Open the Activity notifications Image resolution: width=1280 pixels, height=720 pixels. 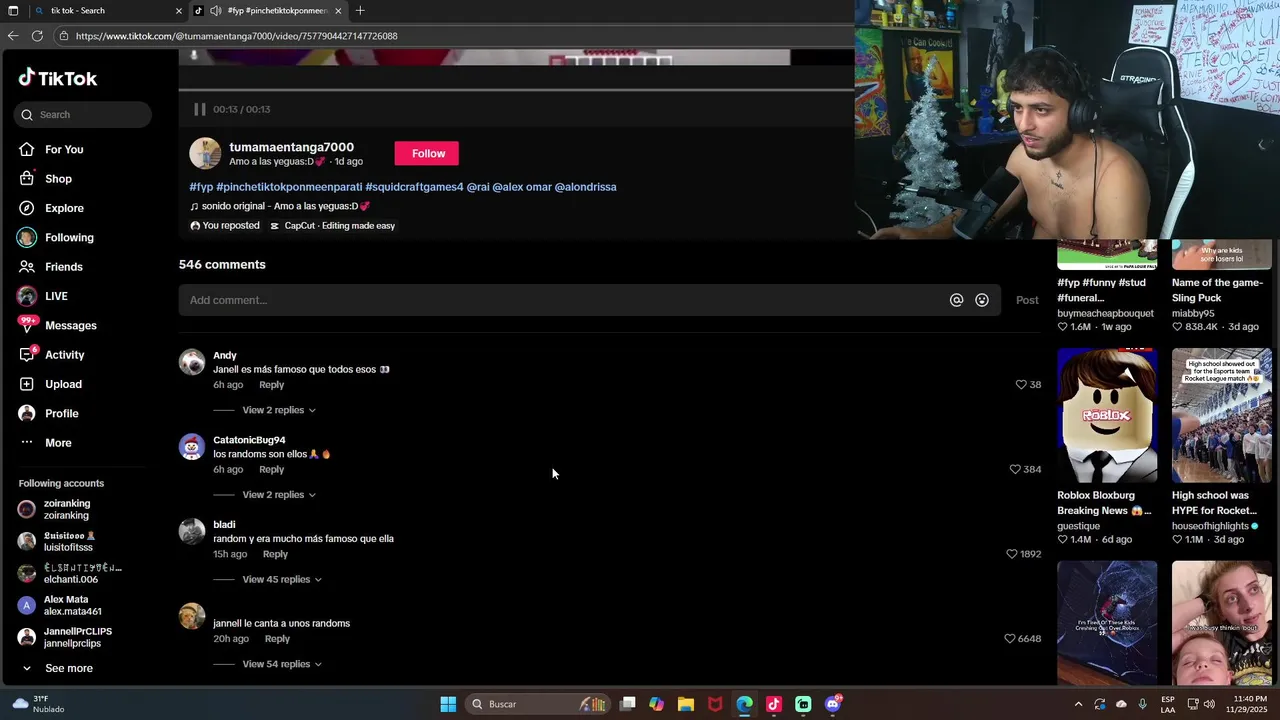pyautogui.click(x=64, y=355)
